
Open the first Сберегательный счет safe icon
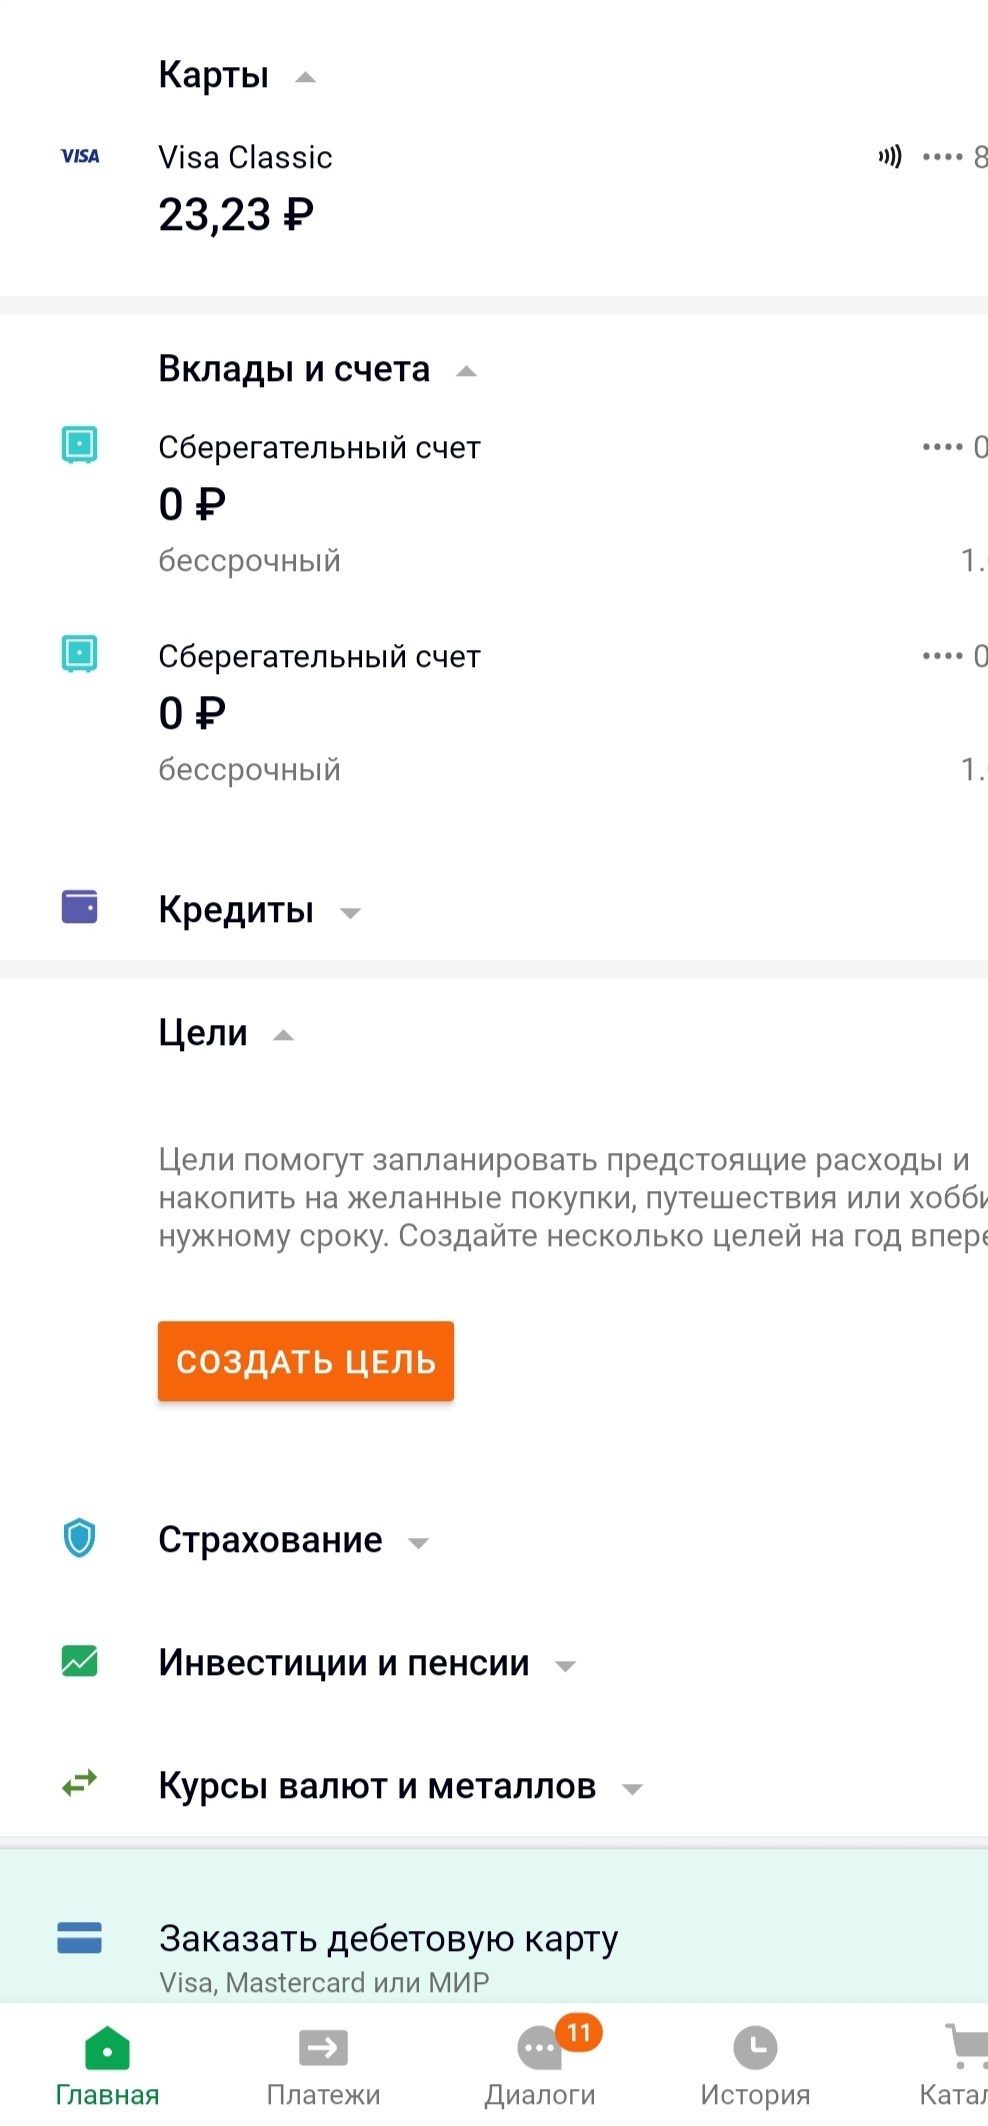(80, 444)
